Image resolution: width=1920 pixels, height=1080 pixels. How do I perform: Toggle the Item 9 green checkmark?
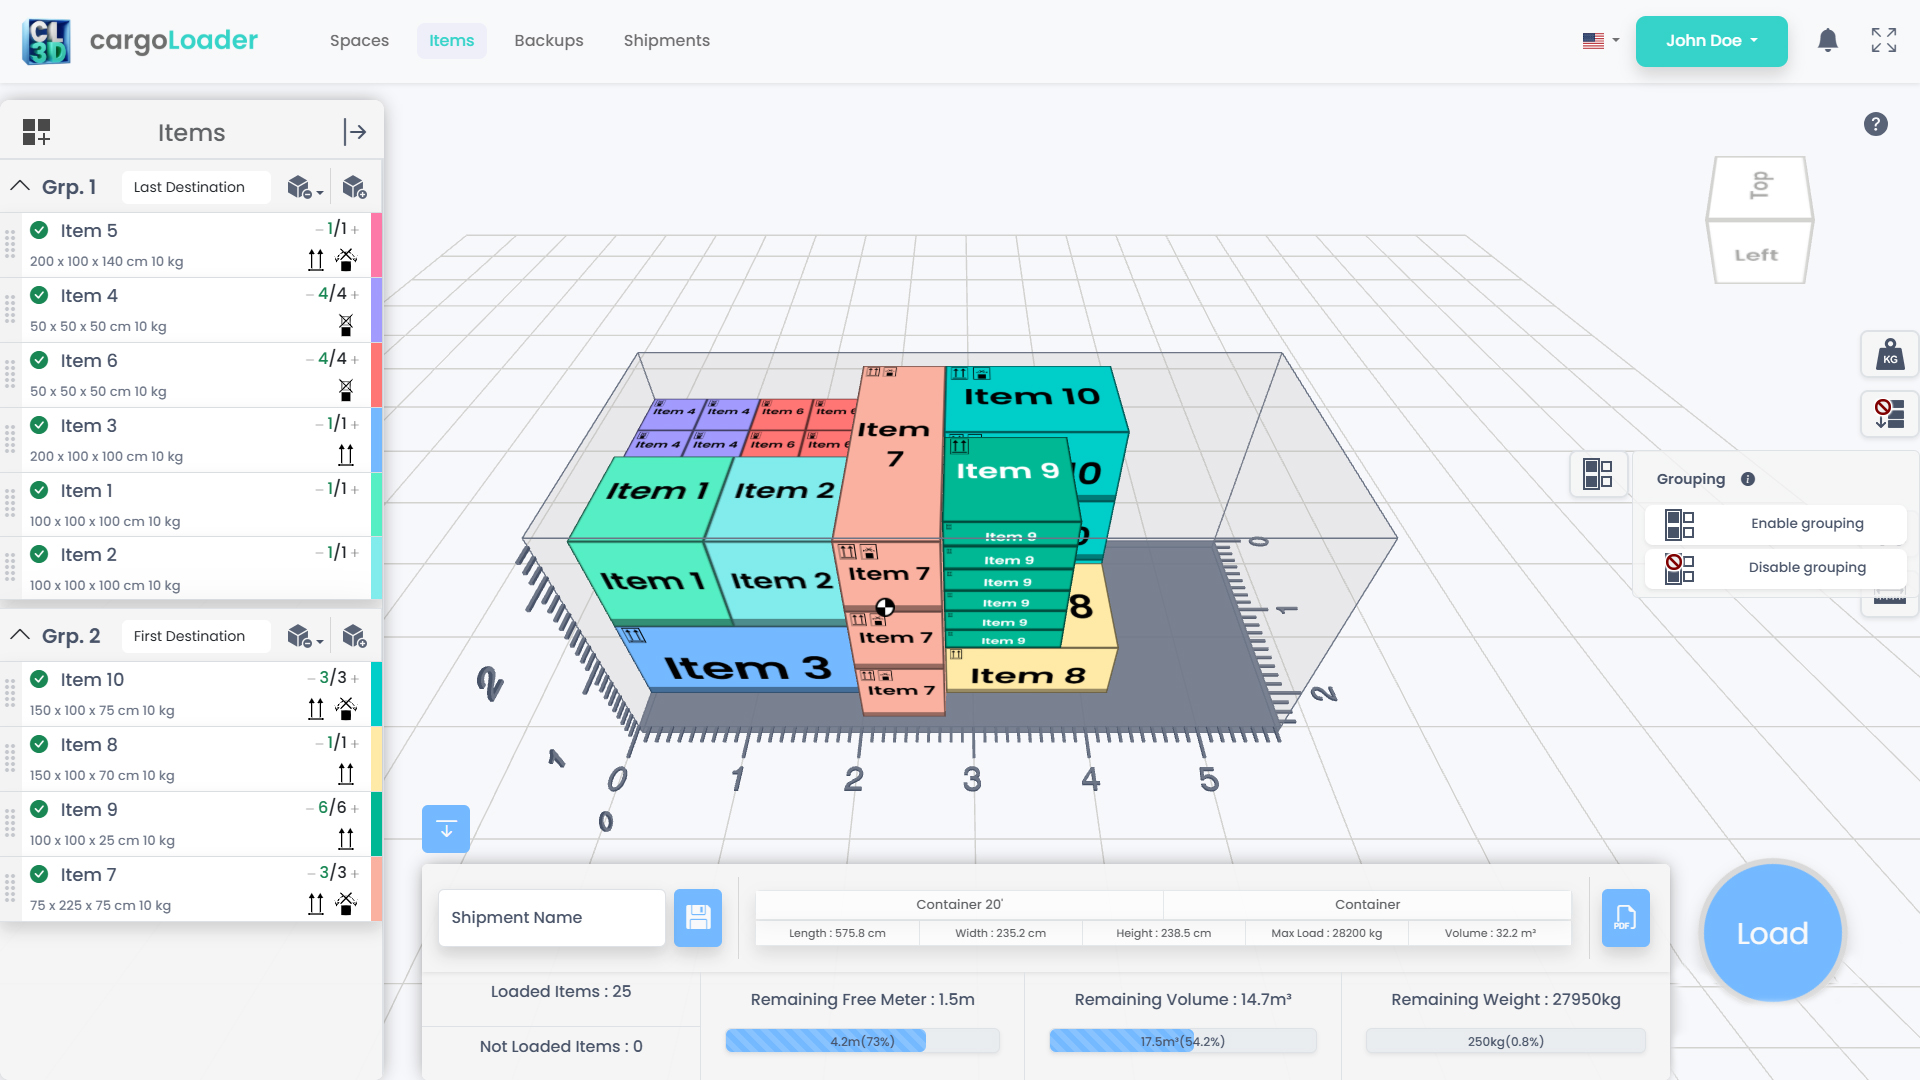click(39, 809)
